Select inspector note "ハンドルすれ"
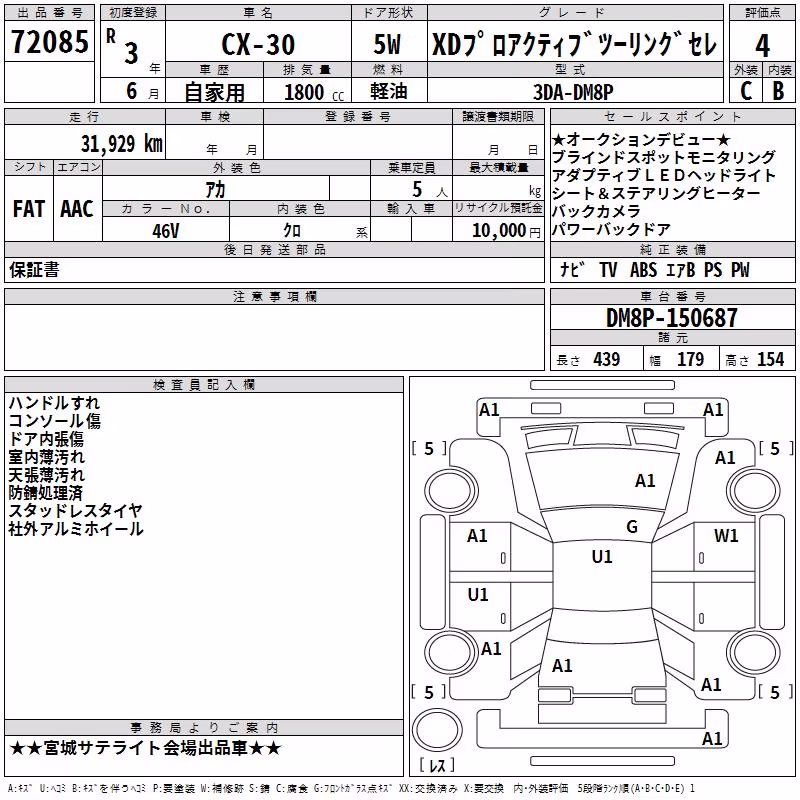 (54, 403)
